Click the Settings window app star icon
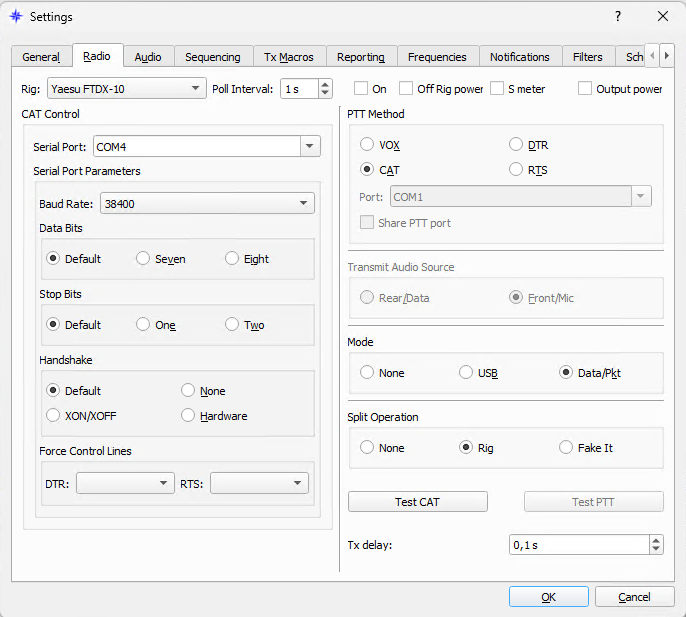 coord(16,17)
